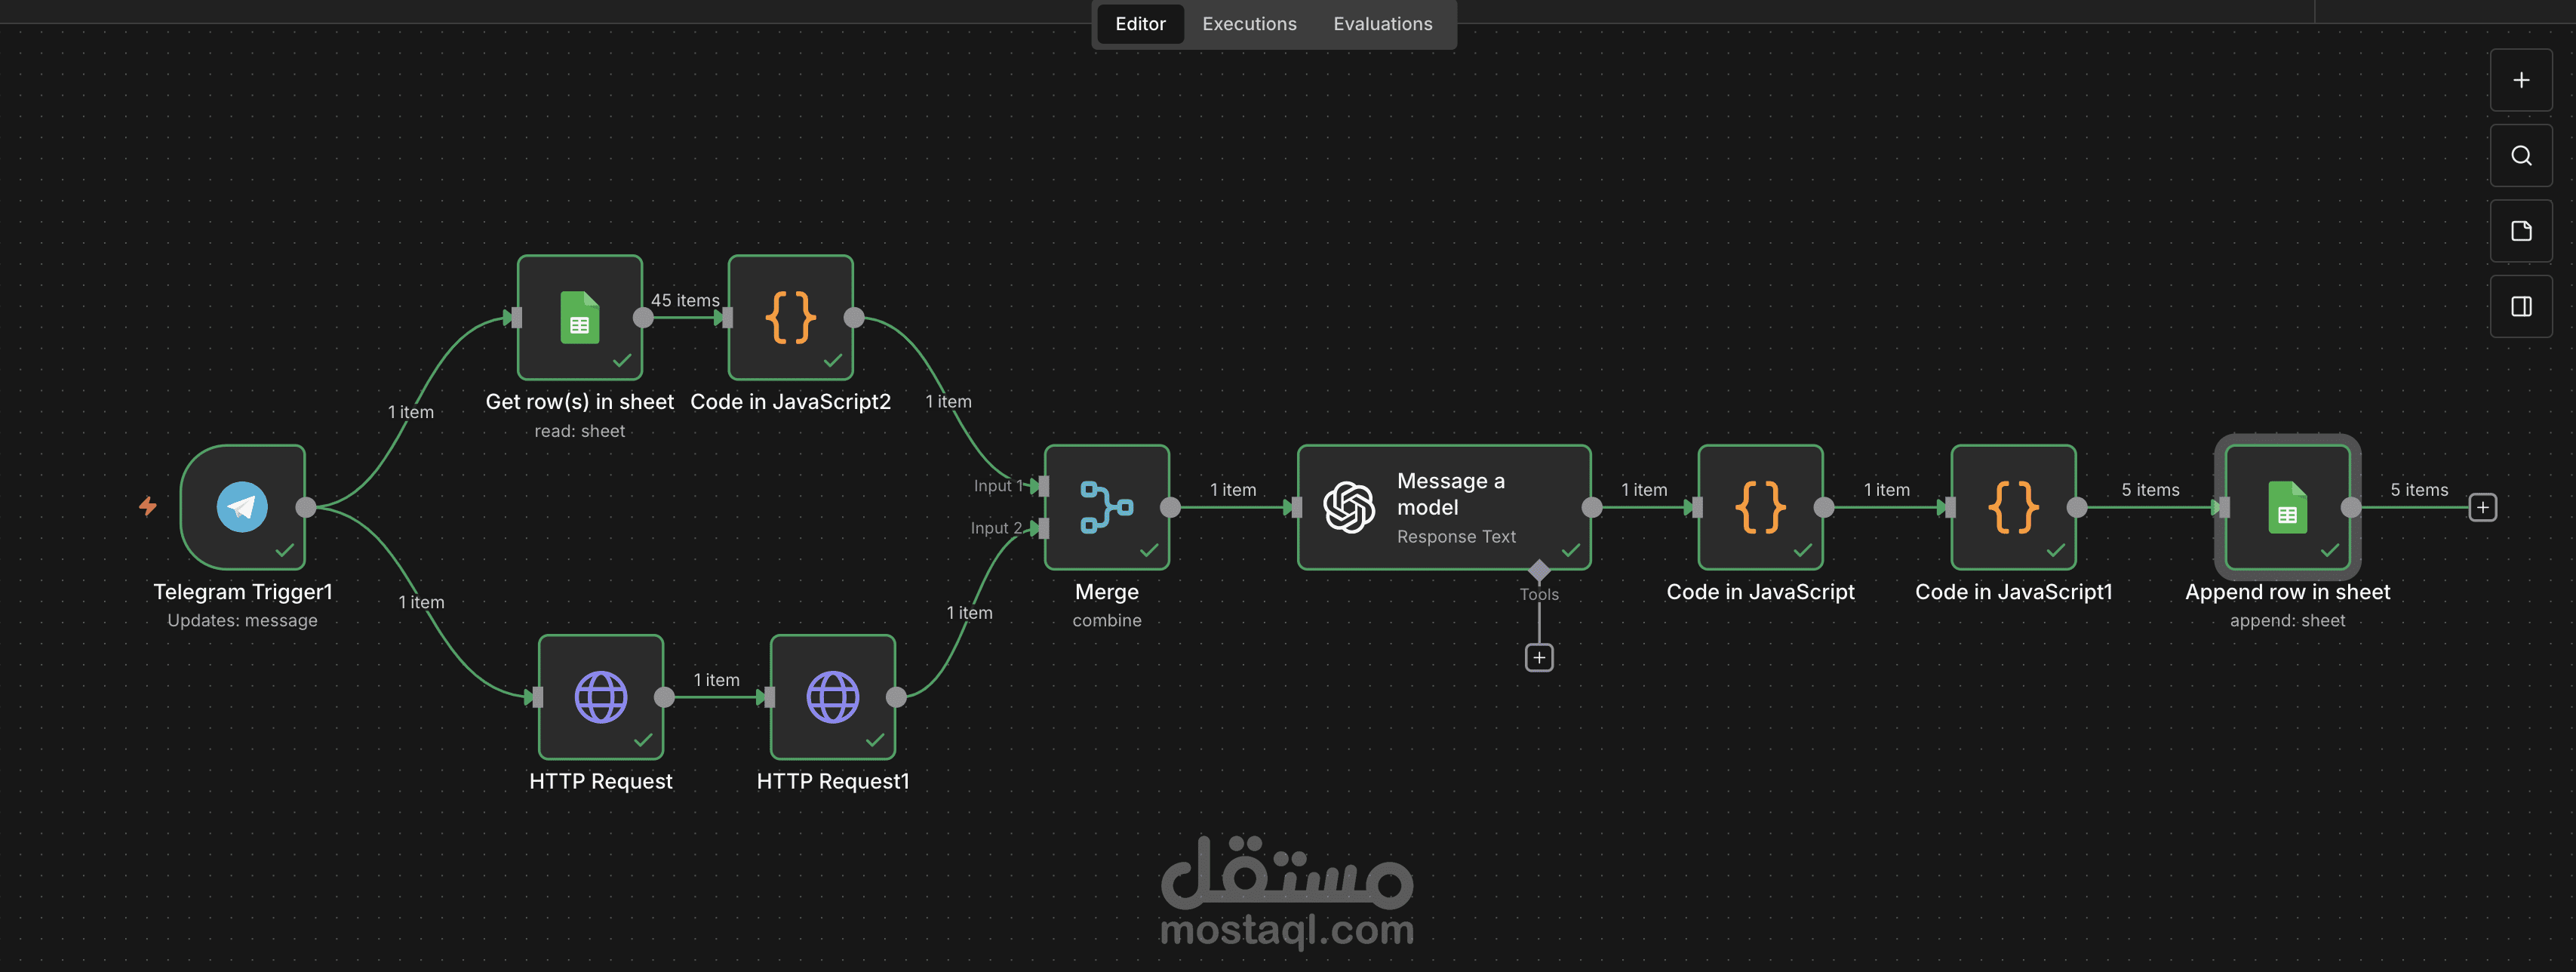
Task: Switch to the Evaluations tab
Action: [1383, 24]
